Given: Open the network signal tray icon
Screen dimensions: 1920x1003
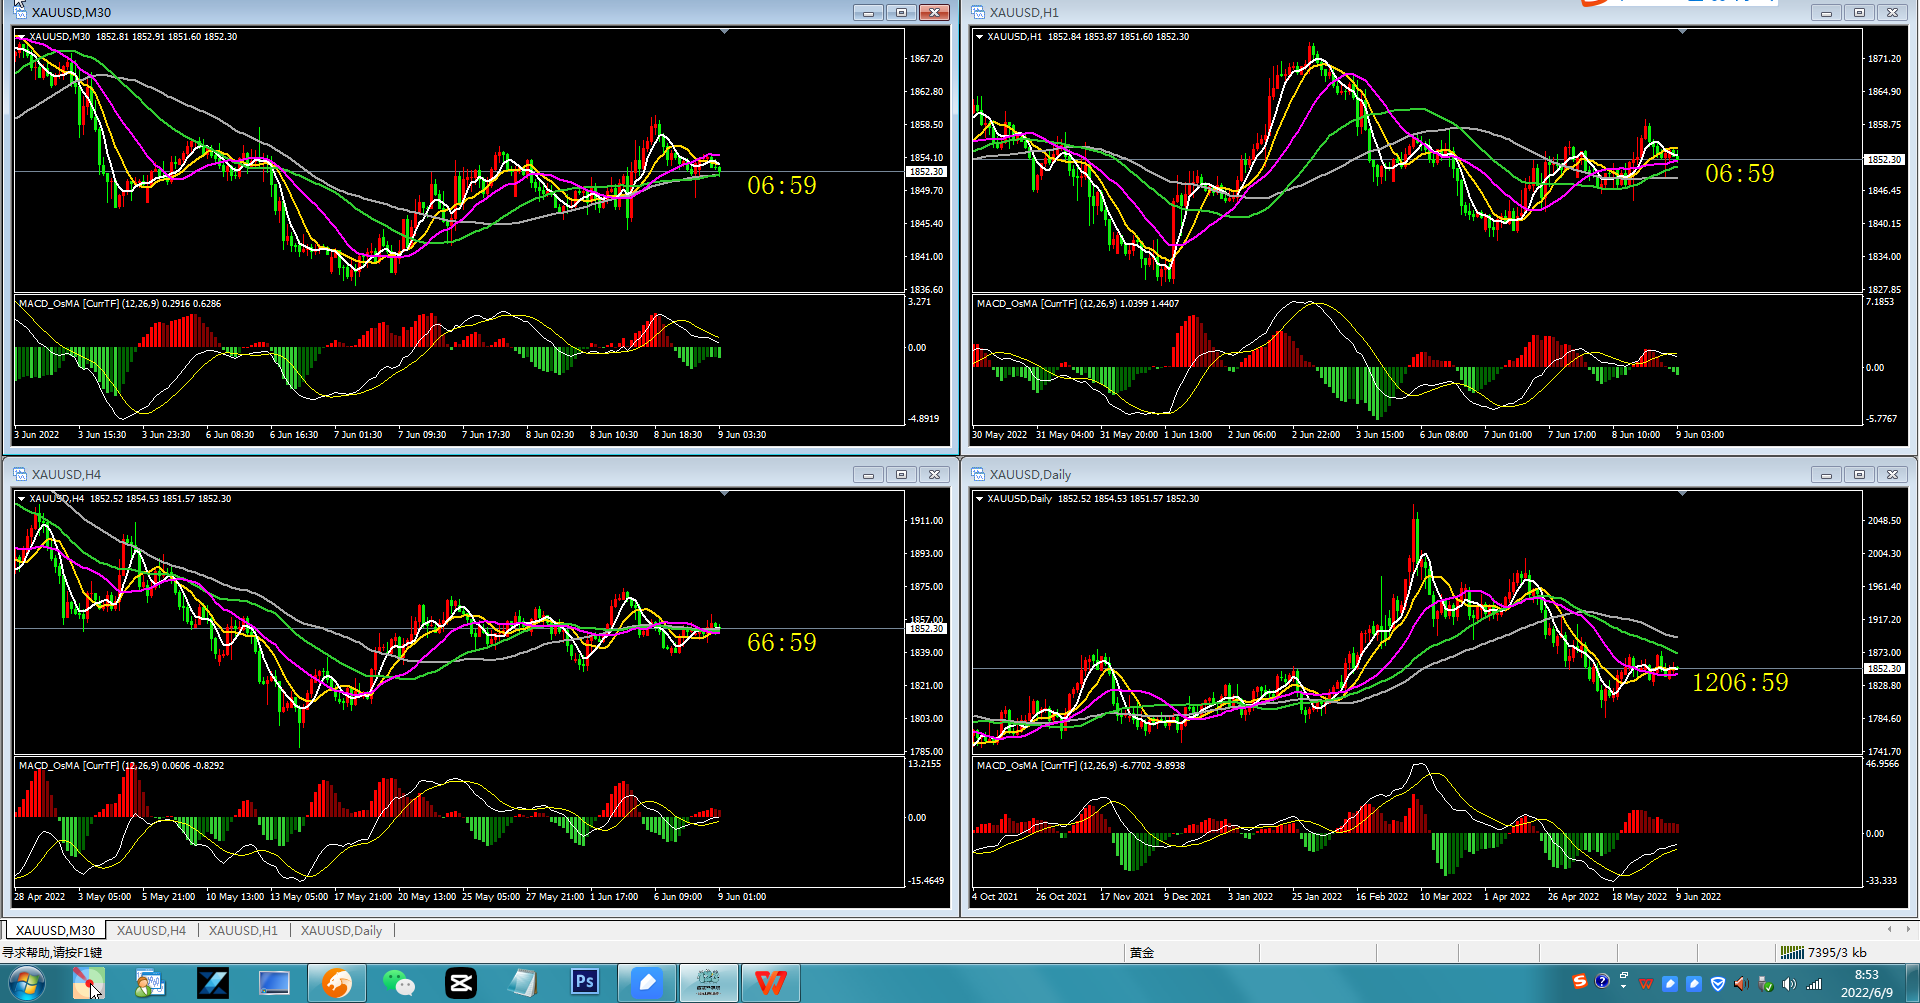Looking at the screenshot, I should click(1814, 984).
